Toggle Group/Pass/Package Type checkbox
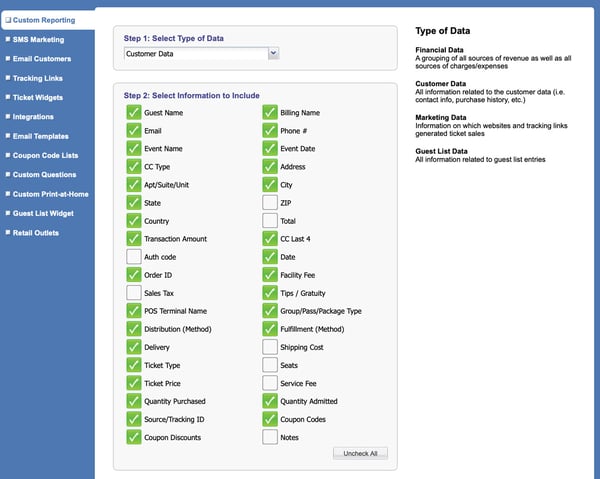 (270, 311)
